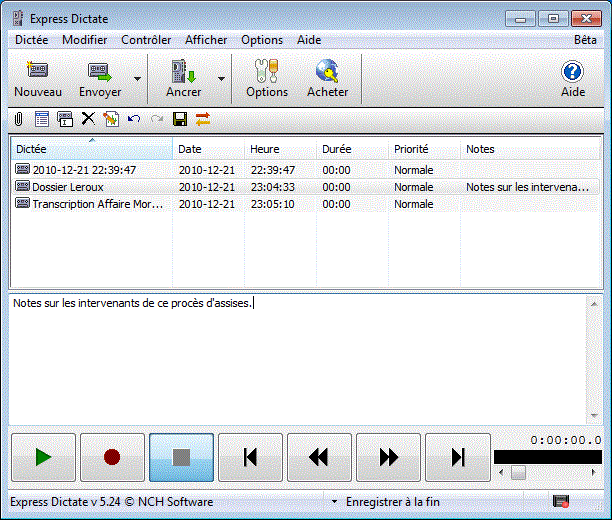612x520 pixels.
Task: Delete dictation with X icon
Action: point(88,118)
